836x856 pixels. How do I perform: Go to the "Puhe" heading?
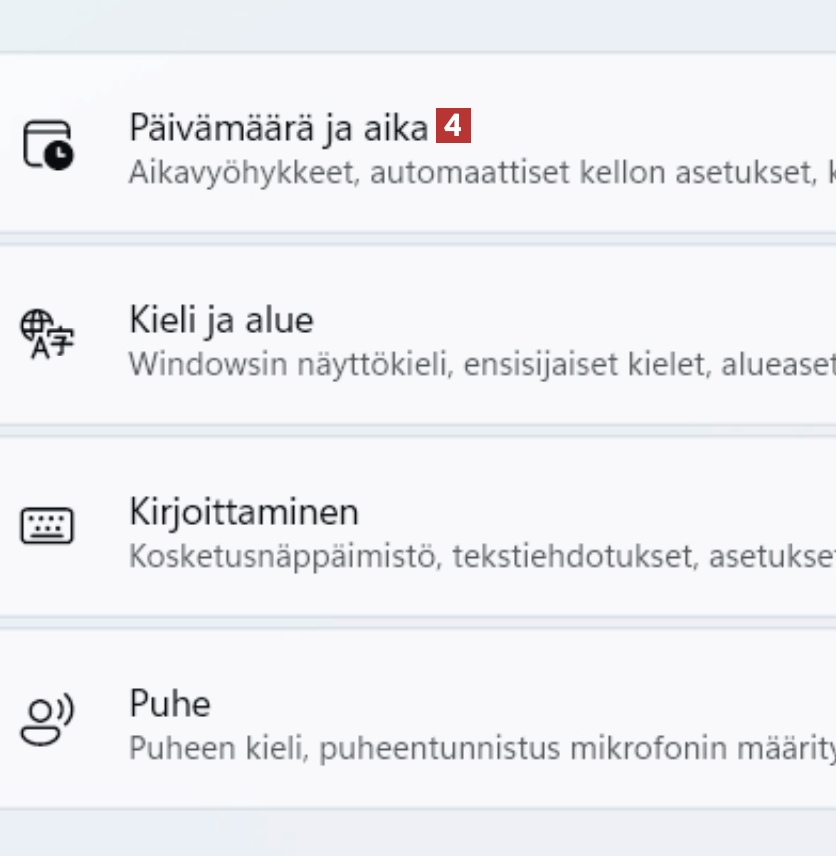tap(170, 704)
